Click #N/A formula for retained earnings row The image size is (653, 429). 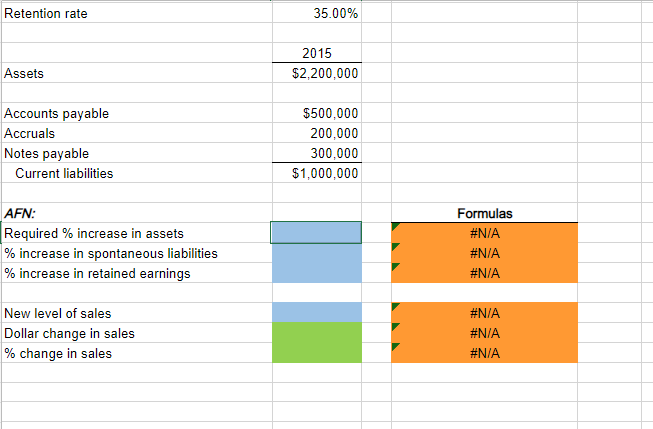click(x=484, y=273)
